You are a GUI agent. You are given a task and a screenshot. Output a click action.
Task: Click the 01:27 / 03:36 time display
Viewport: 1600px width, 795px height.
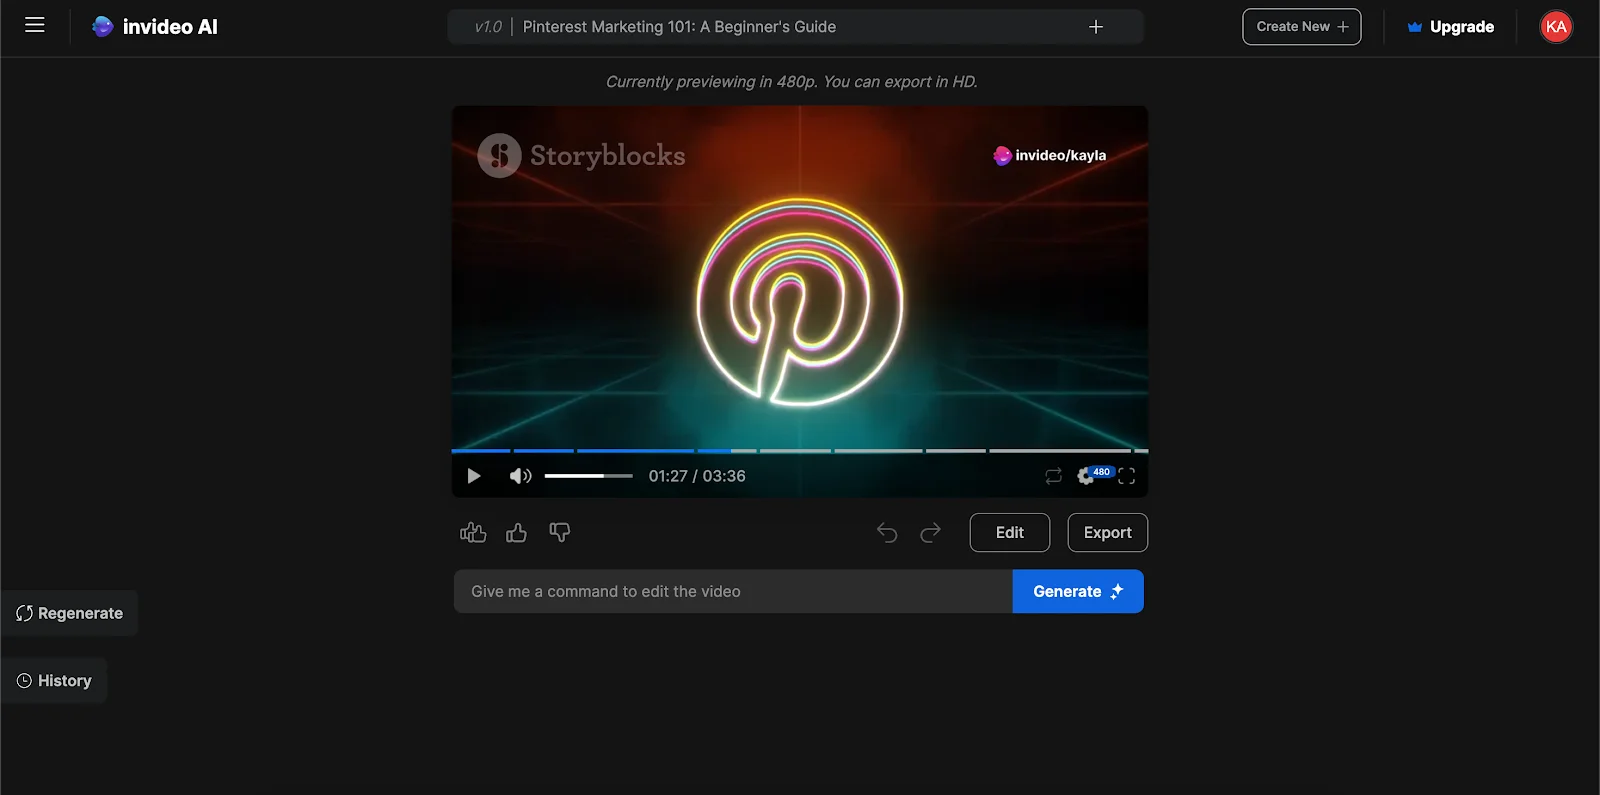coord(697,476)
